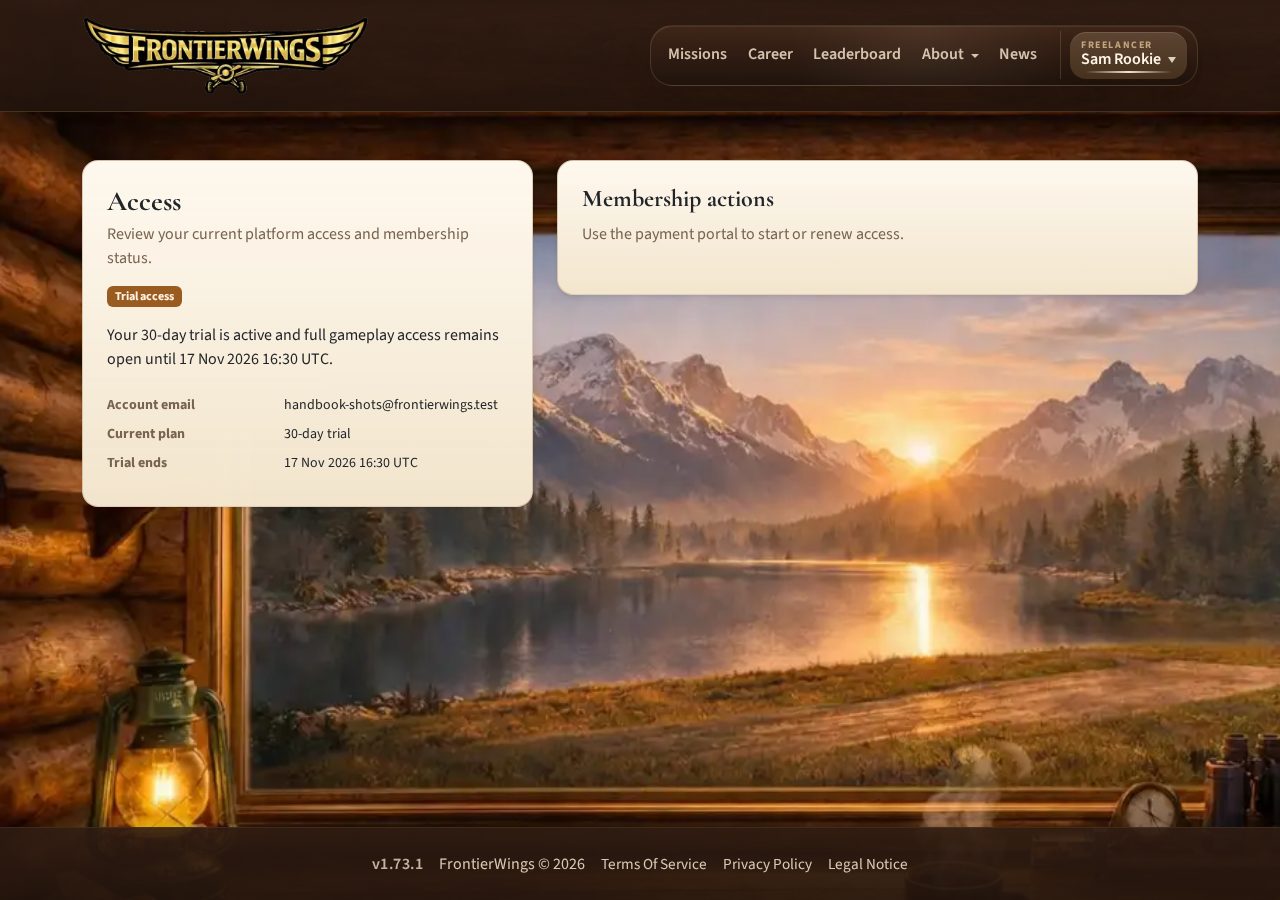Expand the About dropdown menu

[x=950, y=54]
